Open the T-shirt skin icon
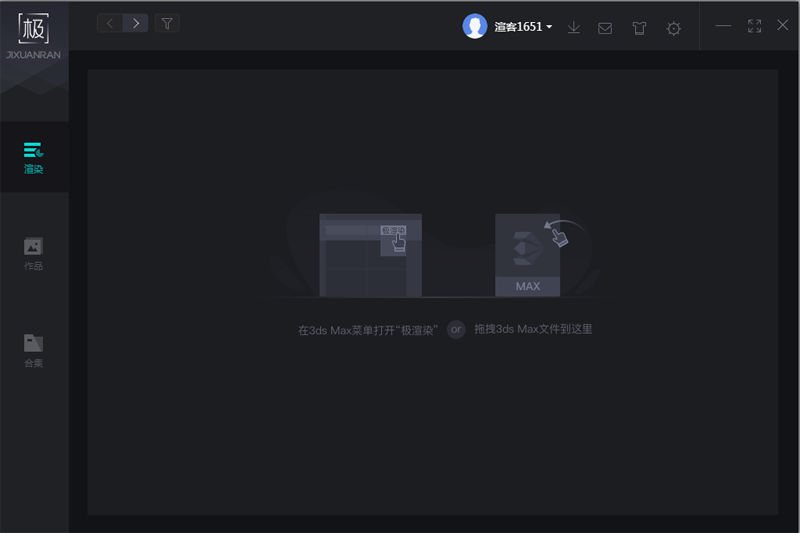 click(639, 28)
